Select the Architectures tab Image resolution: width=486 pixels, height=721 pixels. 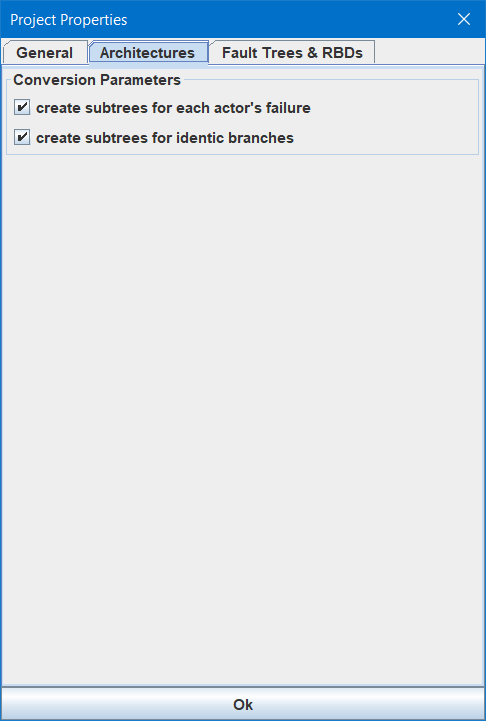tap(148, 52)
